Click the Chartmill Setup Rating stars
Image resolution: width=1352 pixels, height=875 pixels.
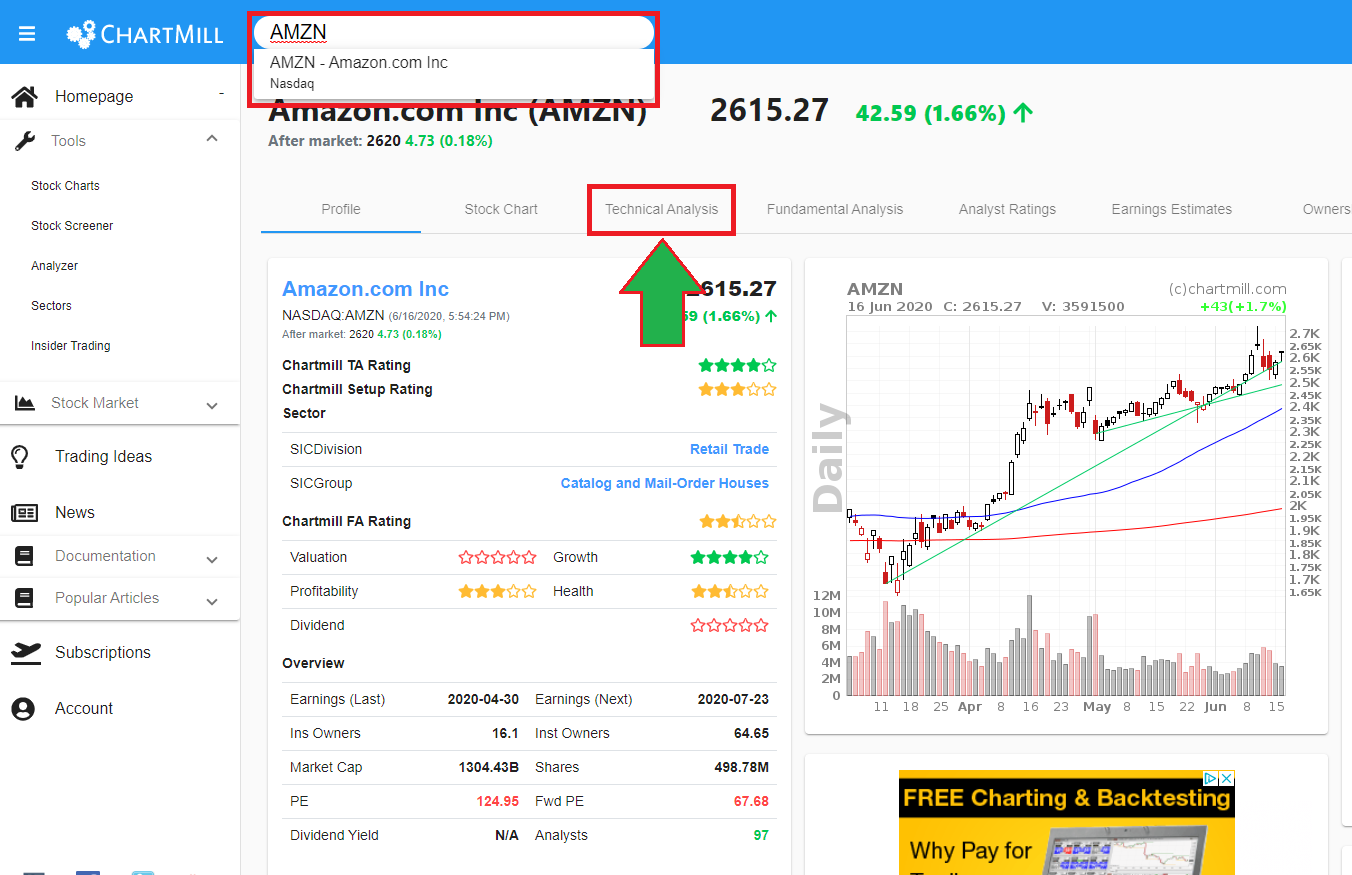737,390
